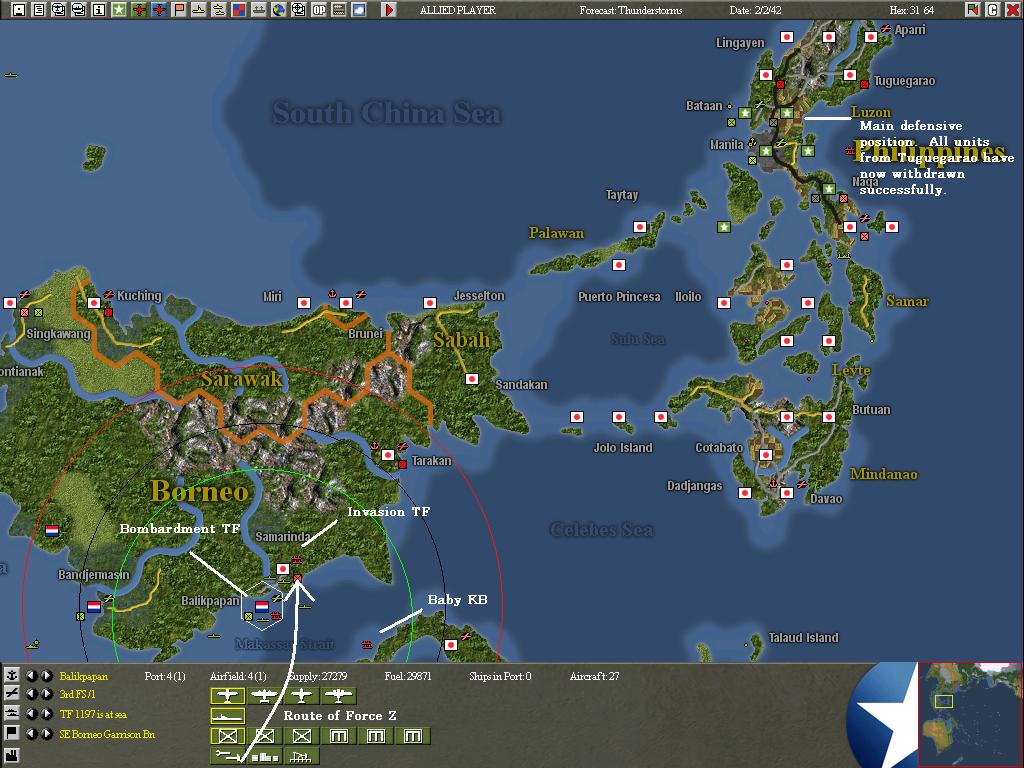Click the single yellow ship toolbar icon
Screen dimensions: 1024x768
199,10
